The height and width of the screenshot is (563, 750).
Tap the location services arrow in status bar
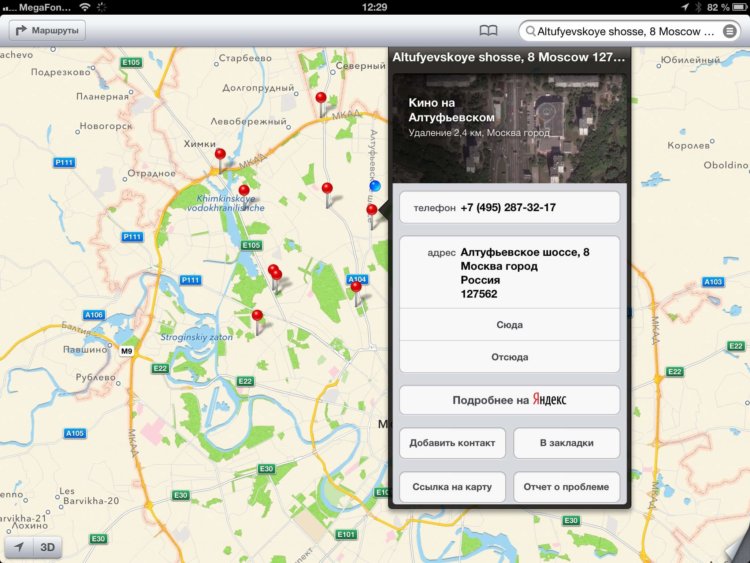point(685,7)
